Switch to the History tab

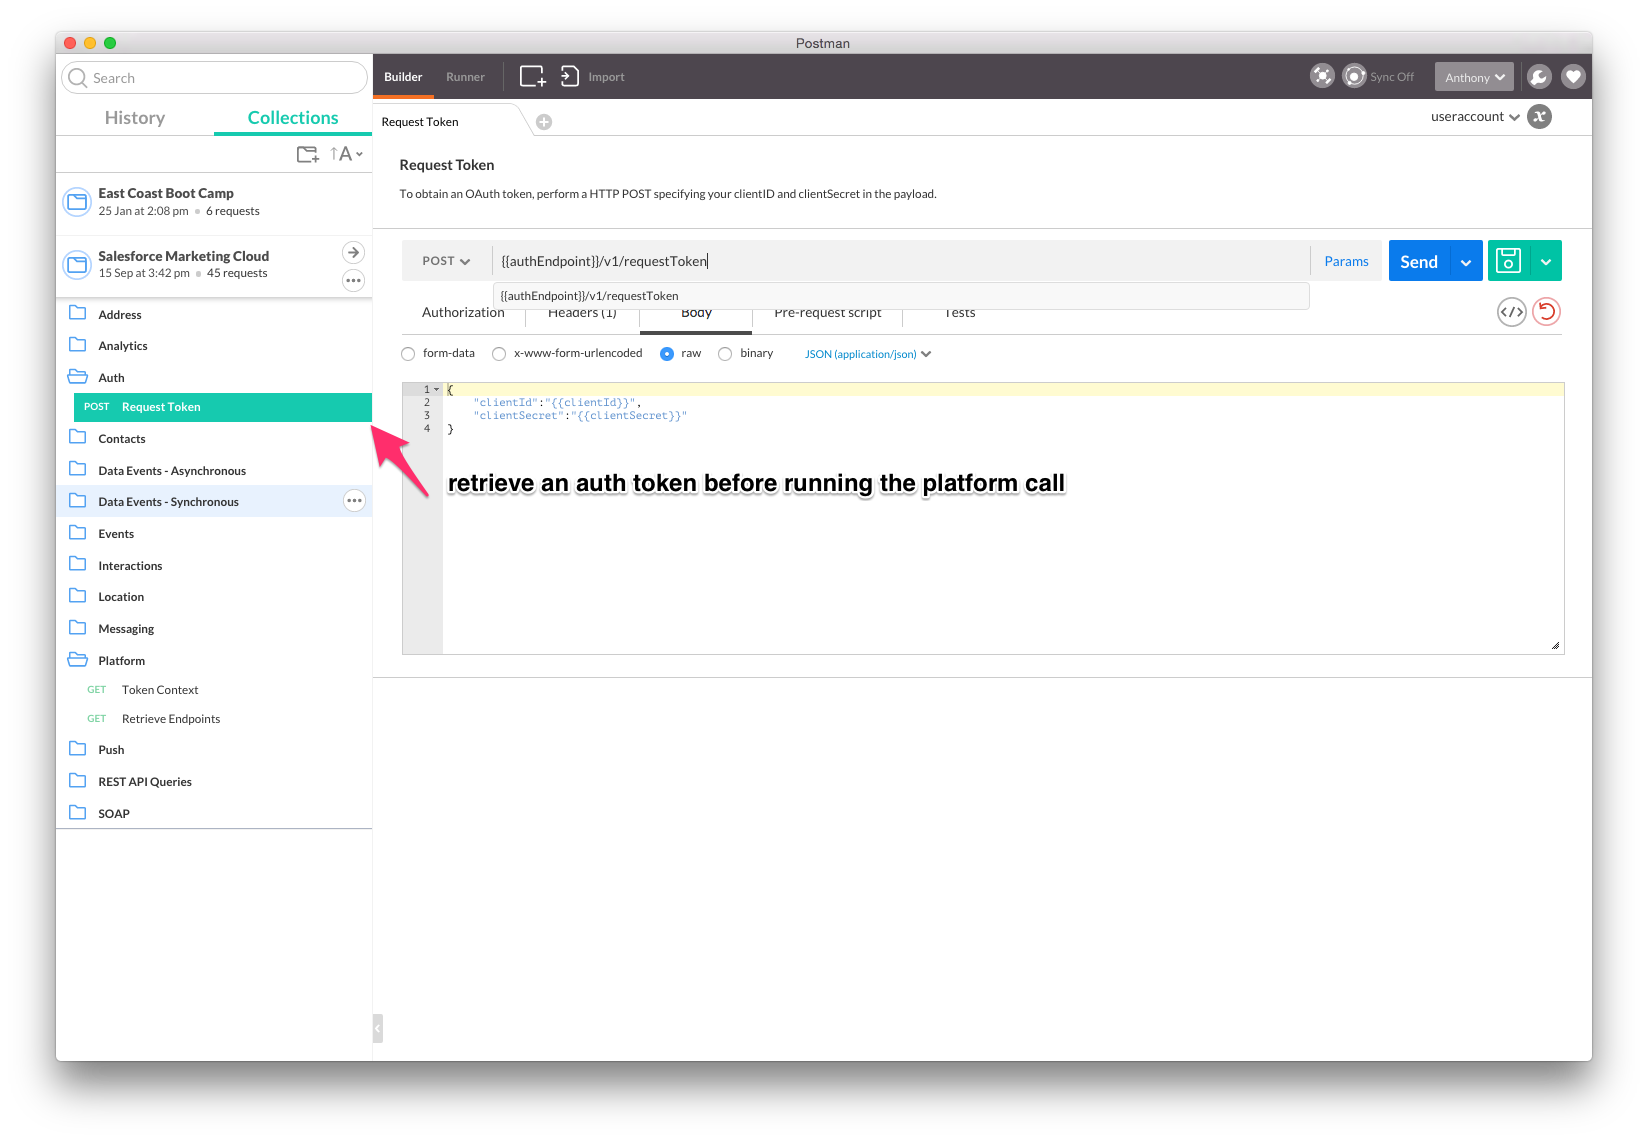click(x=135, y=118)
